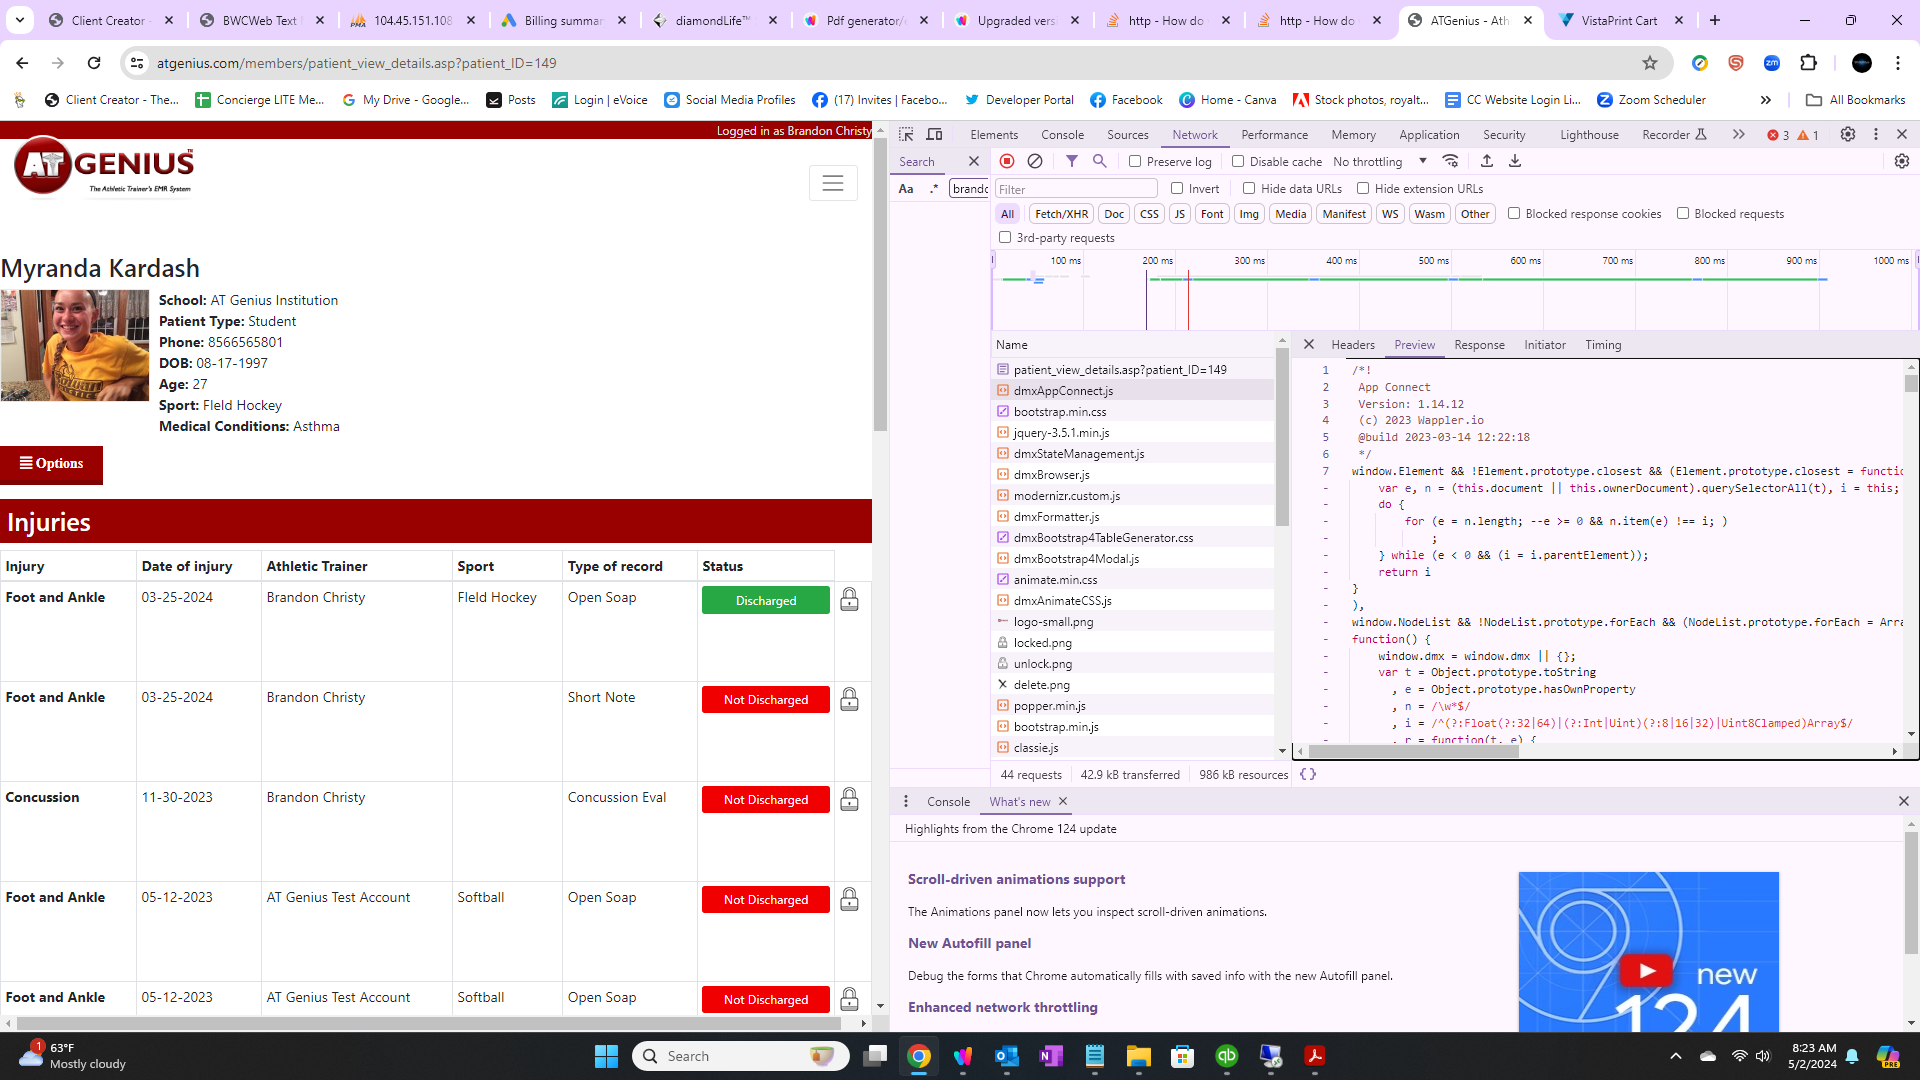Viewport: 1920px width, 1080px height.
Task: Click the DevTools inspect element icon
Action: [906, 134]
